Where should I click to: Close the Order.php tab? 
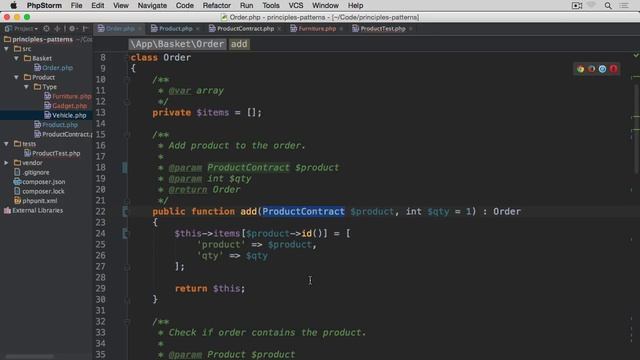pyautogui.click(x=140, y=29)
